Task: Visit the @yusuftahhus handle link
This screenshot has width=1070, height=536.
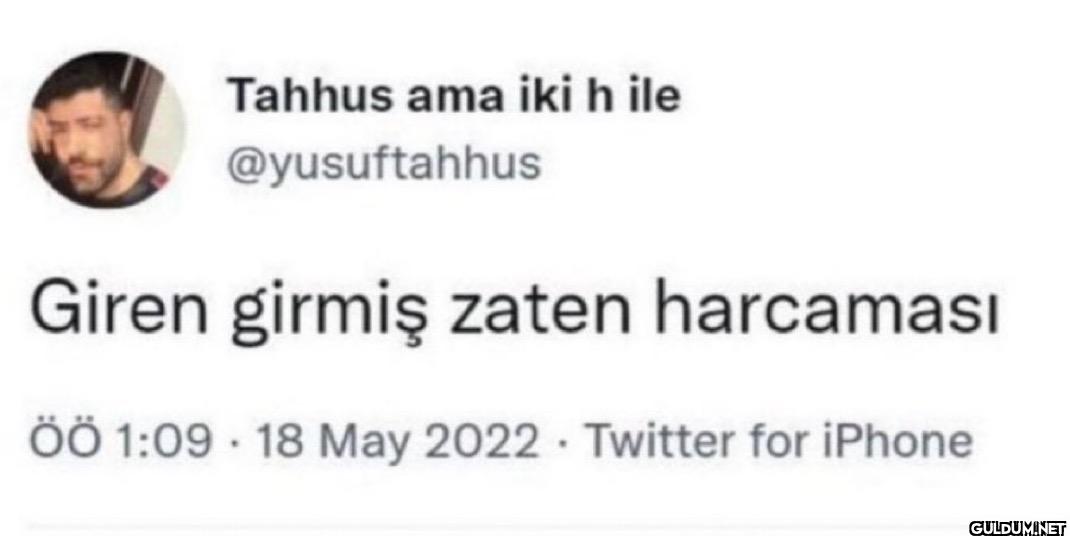Action: point(384,164)
